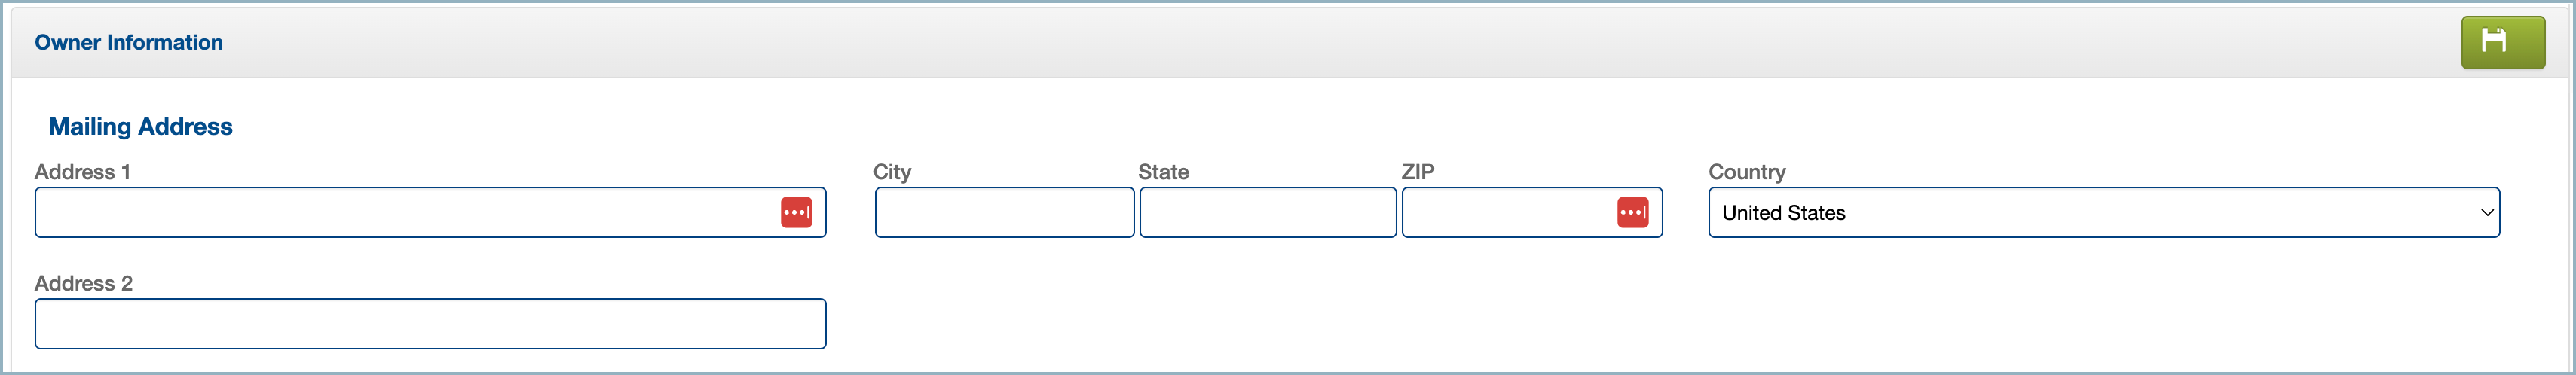Click the "ZIP" field label
2576x375 pixels.
[1417, 172]
